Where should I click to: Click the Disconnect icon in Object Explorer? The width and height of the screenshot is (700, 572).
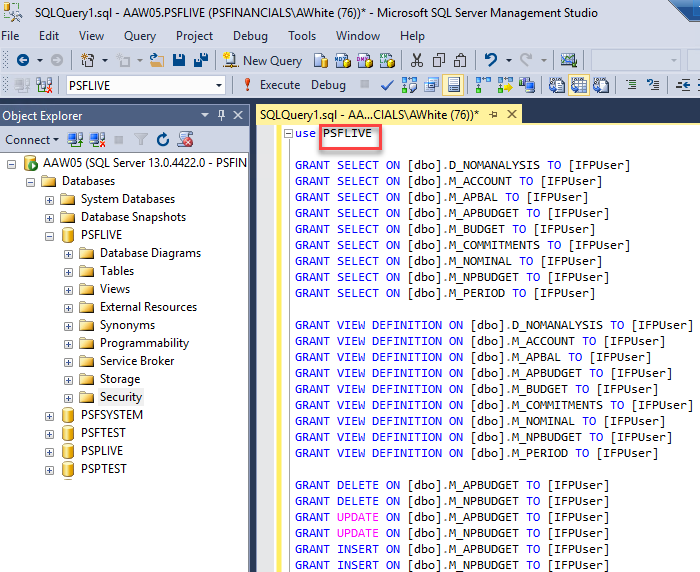97,140
